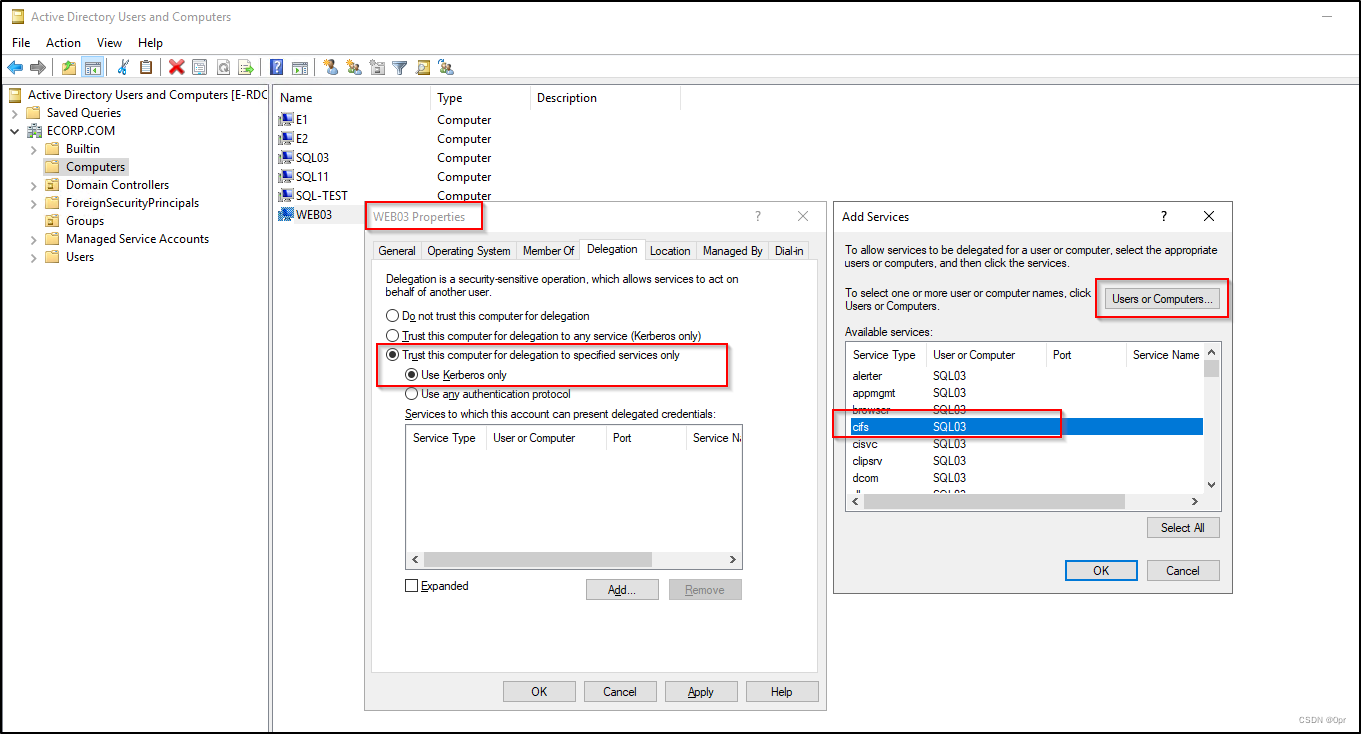Click the Saved Queries folder icon

[x=33, y=113]
